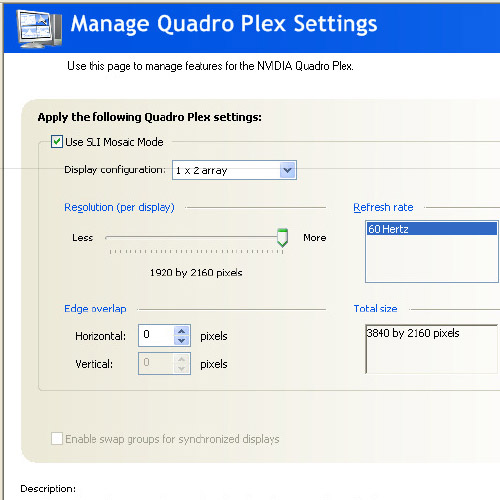Screen dimensions: 500x500
Task: Click empty area of refresh rate listbox
Action: pyautogui.click(x=432, y=258)
